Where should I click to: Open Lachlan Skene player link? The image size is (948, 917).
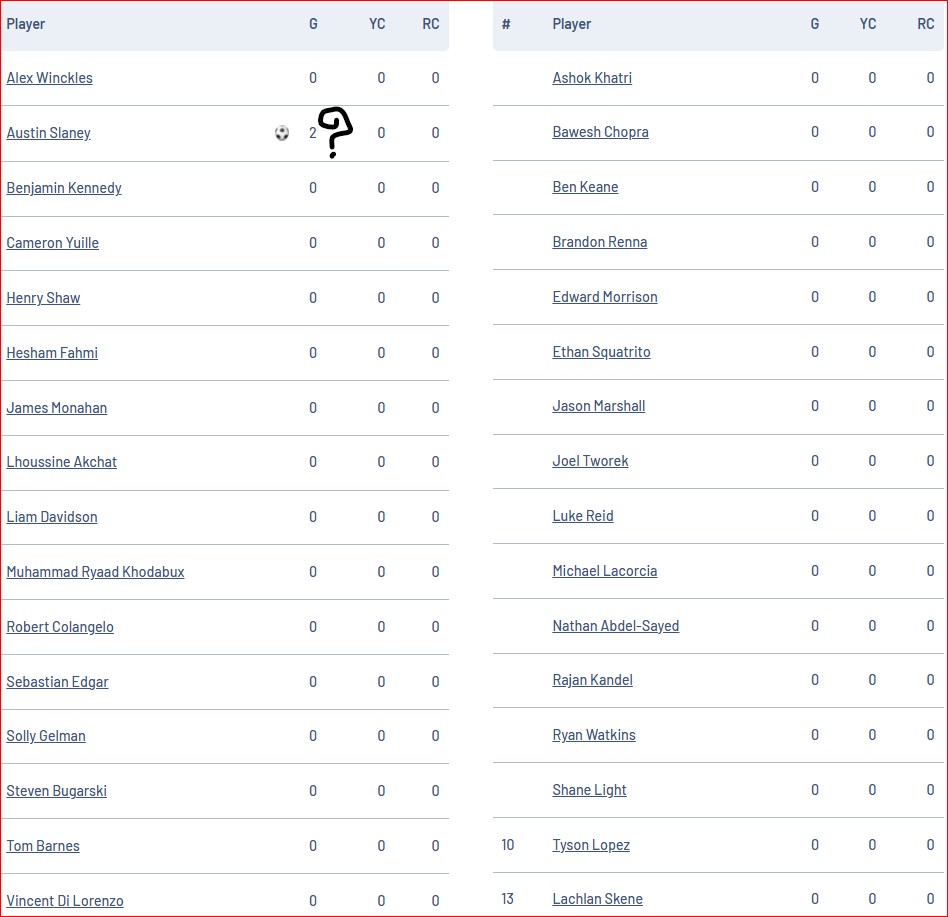[x=597, y=899]
